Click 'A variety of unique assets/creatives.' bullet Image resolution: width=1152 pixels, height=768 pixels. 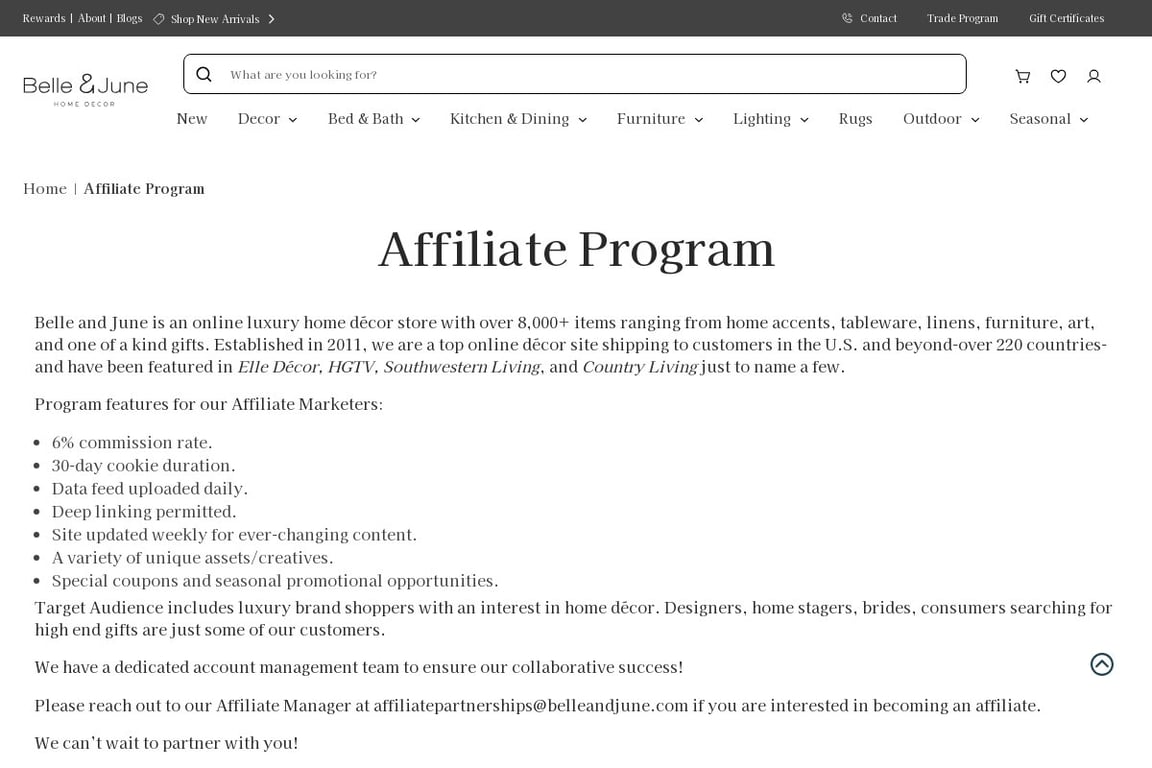coord(192,558)
